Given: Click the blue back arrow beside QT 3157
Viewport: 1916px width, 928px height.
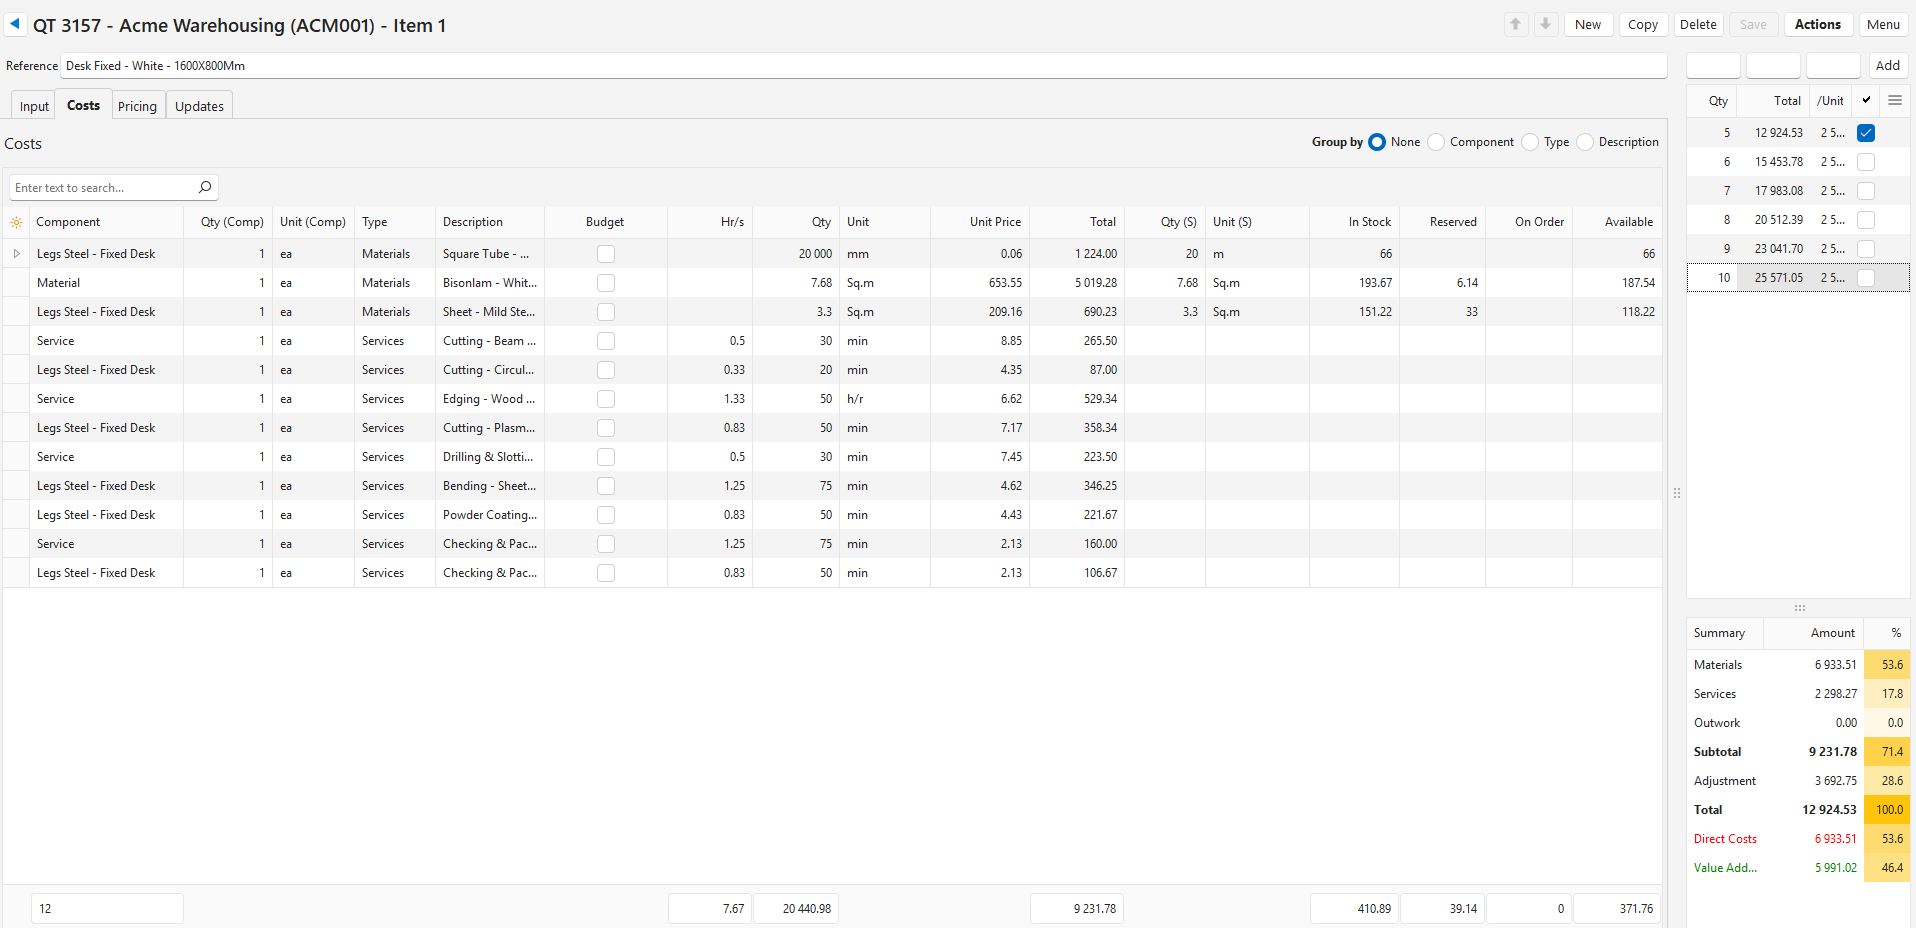Looking at the screenshot, I should [15, 24].
